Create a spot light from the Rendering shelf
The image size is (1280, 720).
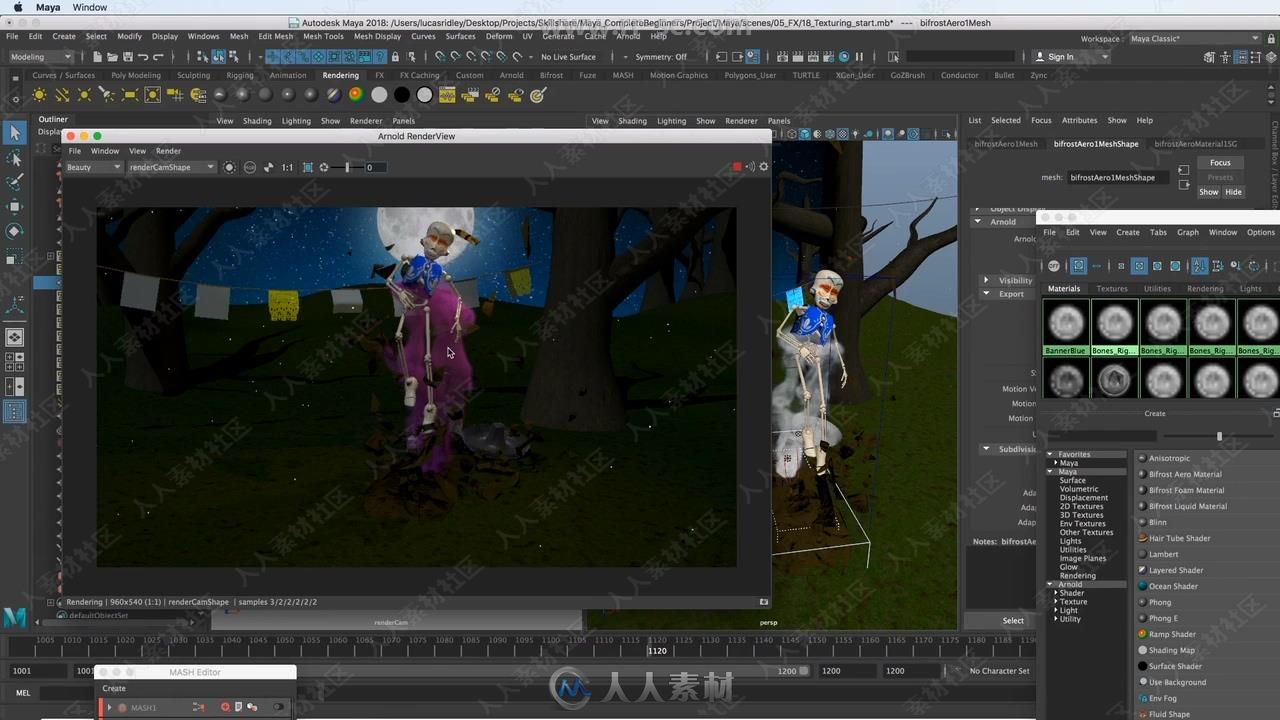tap(107, 95)
